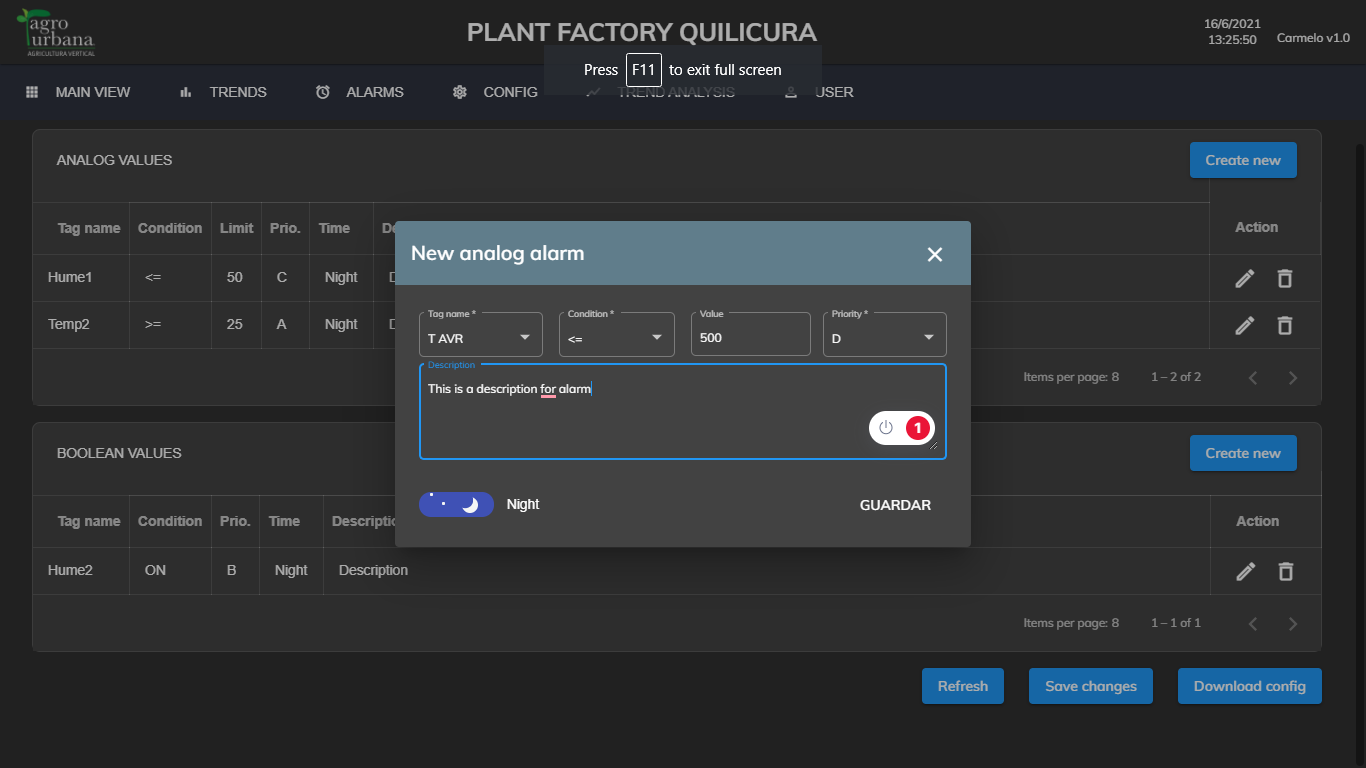Click the GUARDAR button
The image size is (1366, 768).
pos(895,505)
